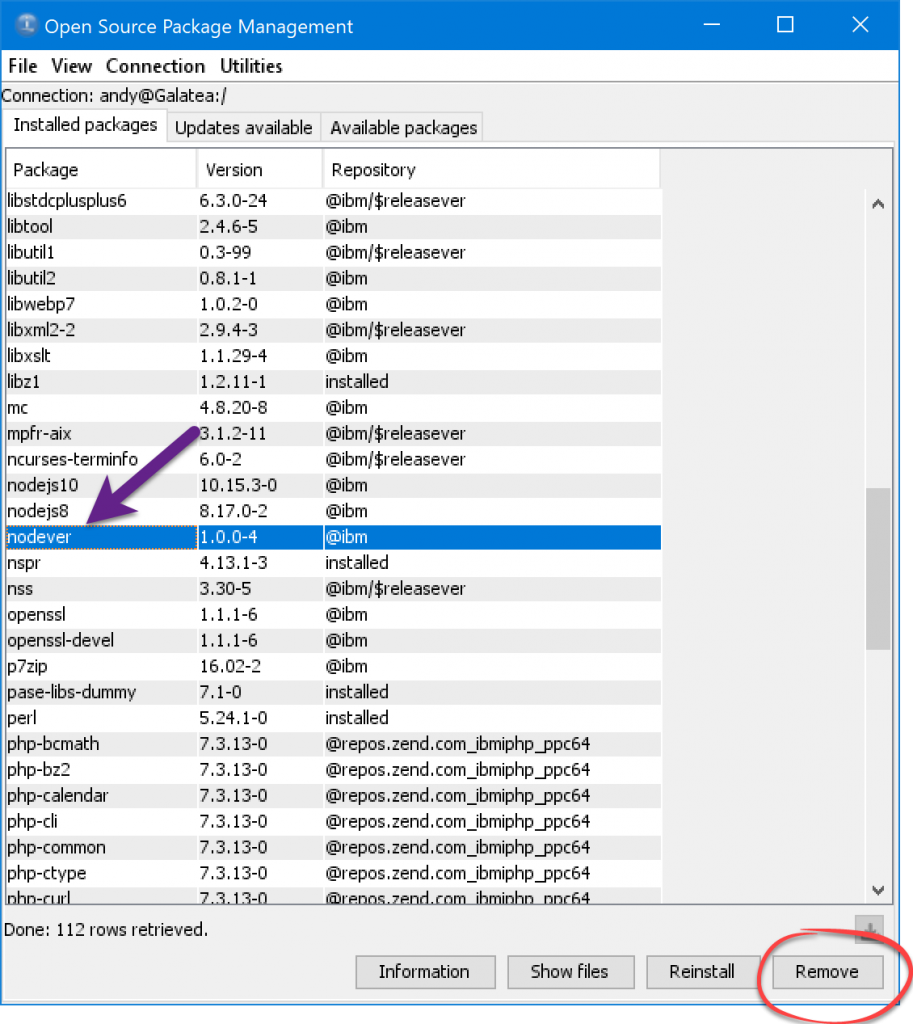Select the Installed packages tab
Screen dimensions: 913x1024
[x=85, y=126]
